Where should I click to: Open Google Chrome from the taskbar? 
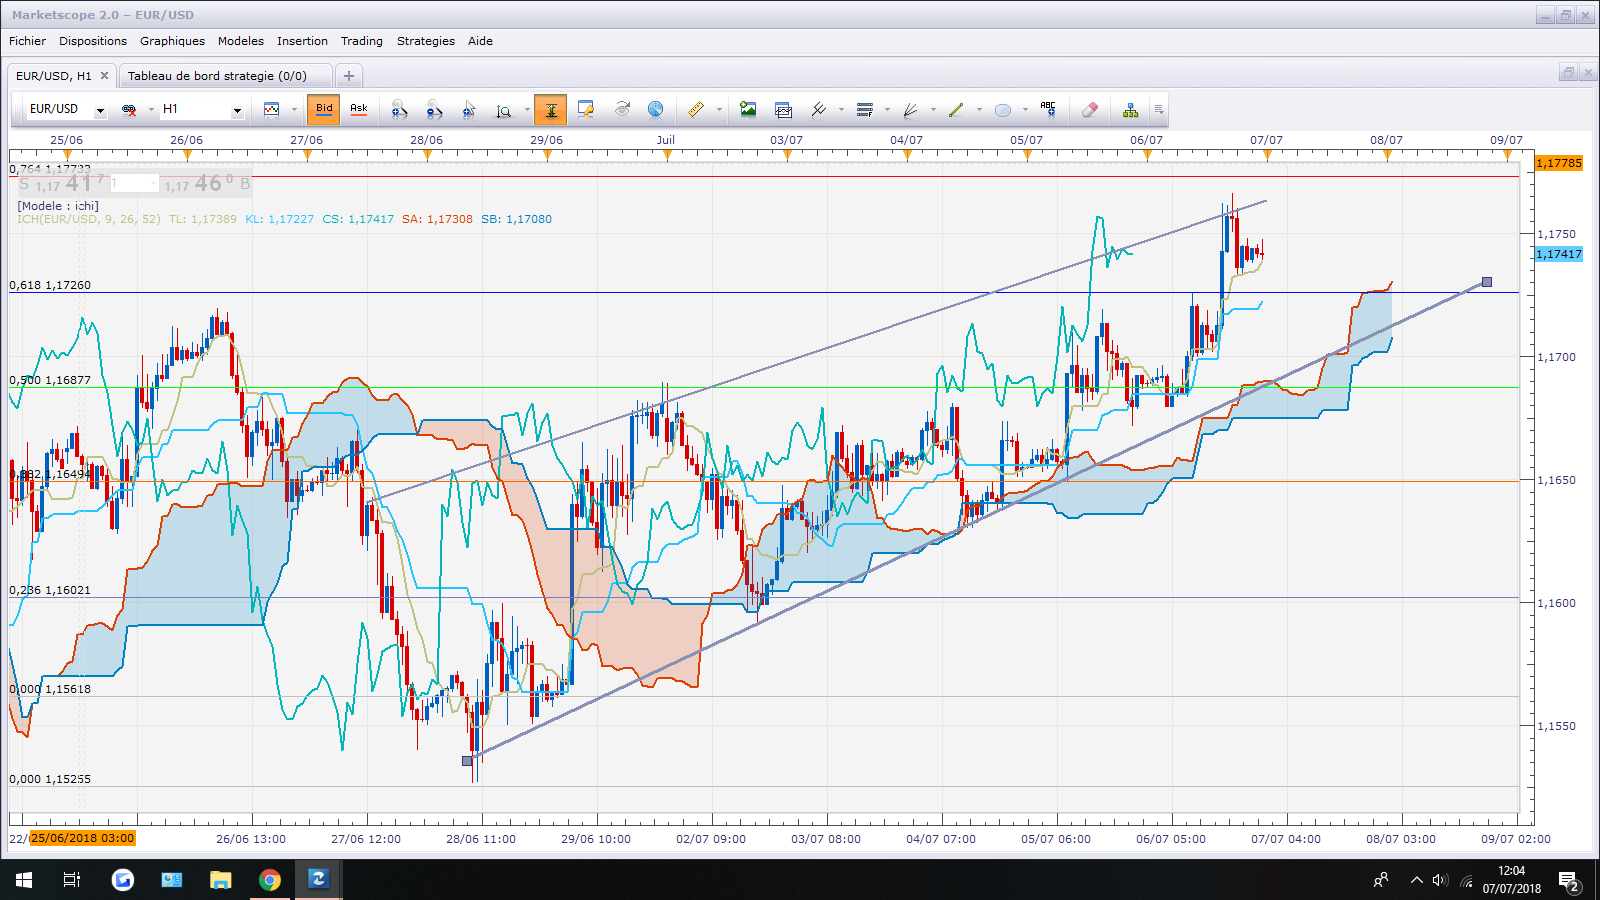[x=270, y=880]
